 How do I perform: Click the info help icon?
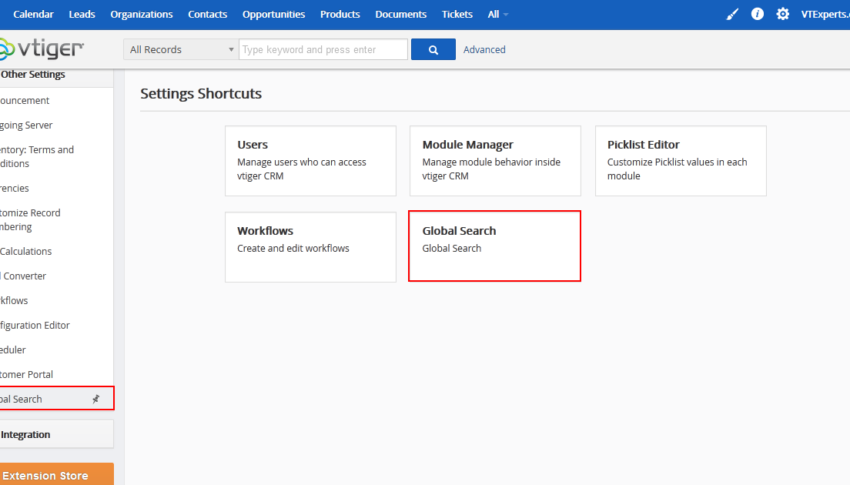point(757,14)
